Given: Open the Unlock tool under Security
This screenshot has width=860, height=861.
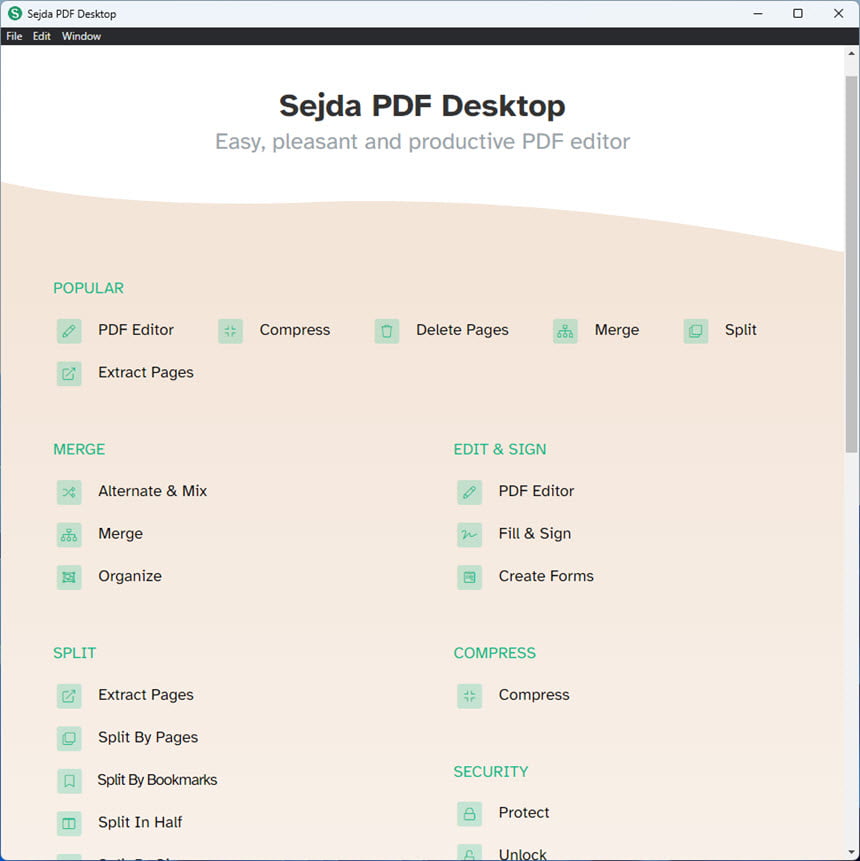Looking at the screenshot, I should (522, 854).
